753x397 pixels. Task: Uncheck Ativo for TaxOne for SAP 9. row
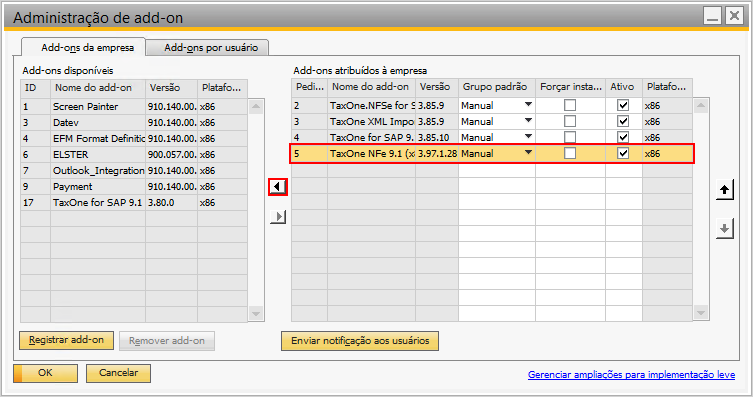623,137
